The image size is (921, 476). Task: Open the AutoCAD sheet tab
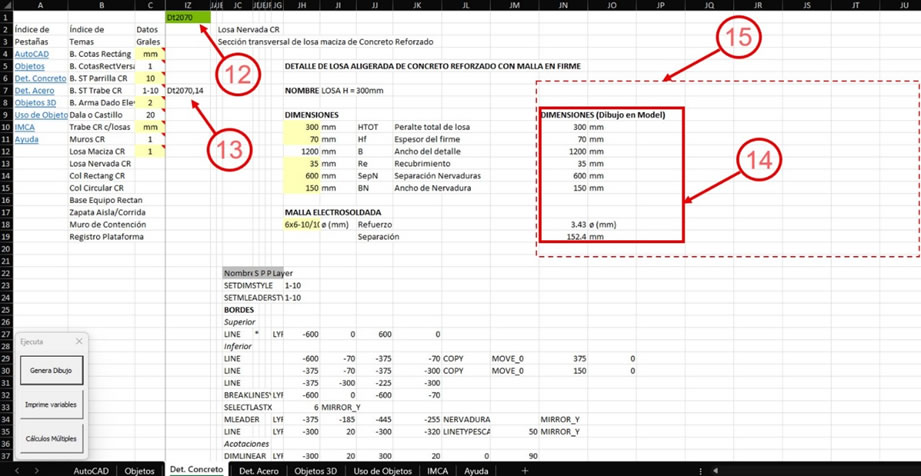[x=91, y=470]
